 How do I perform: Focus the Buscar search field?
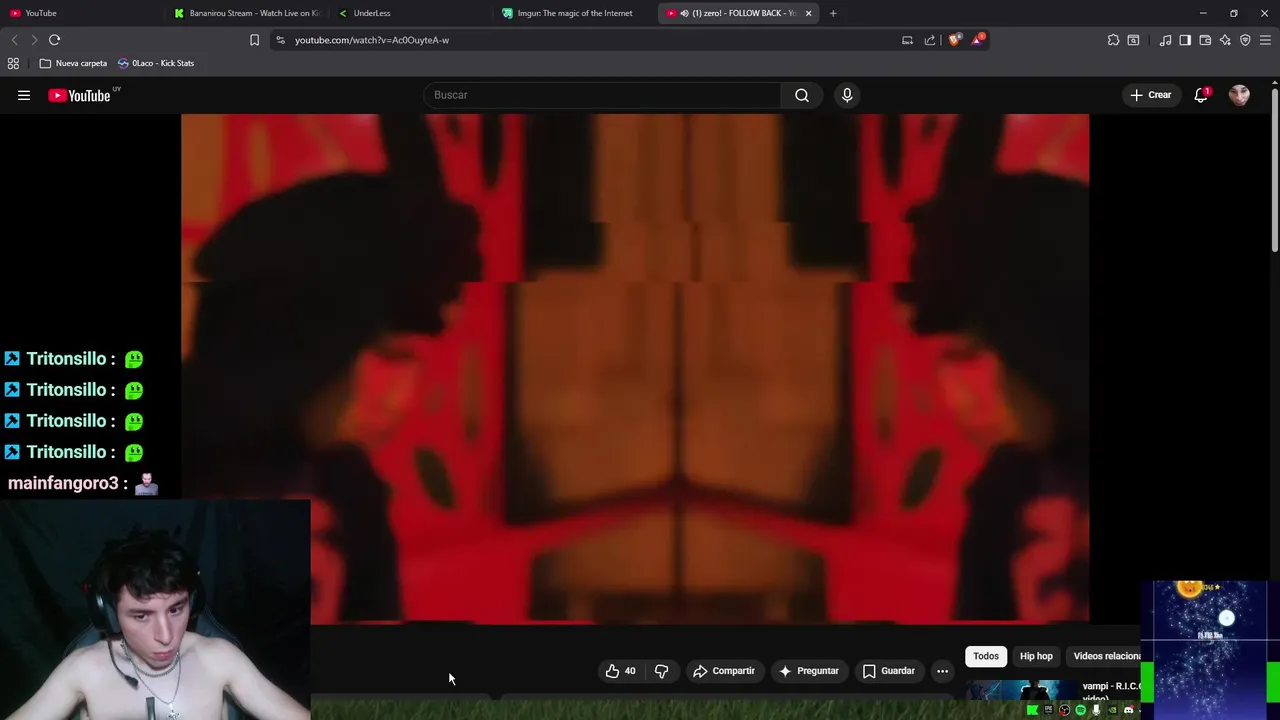pos(602,95)
